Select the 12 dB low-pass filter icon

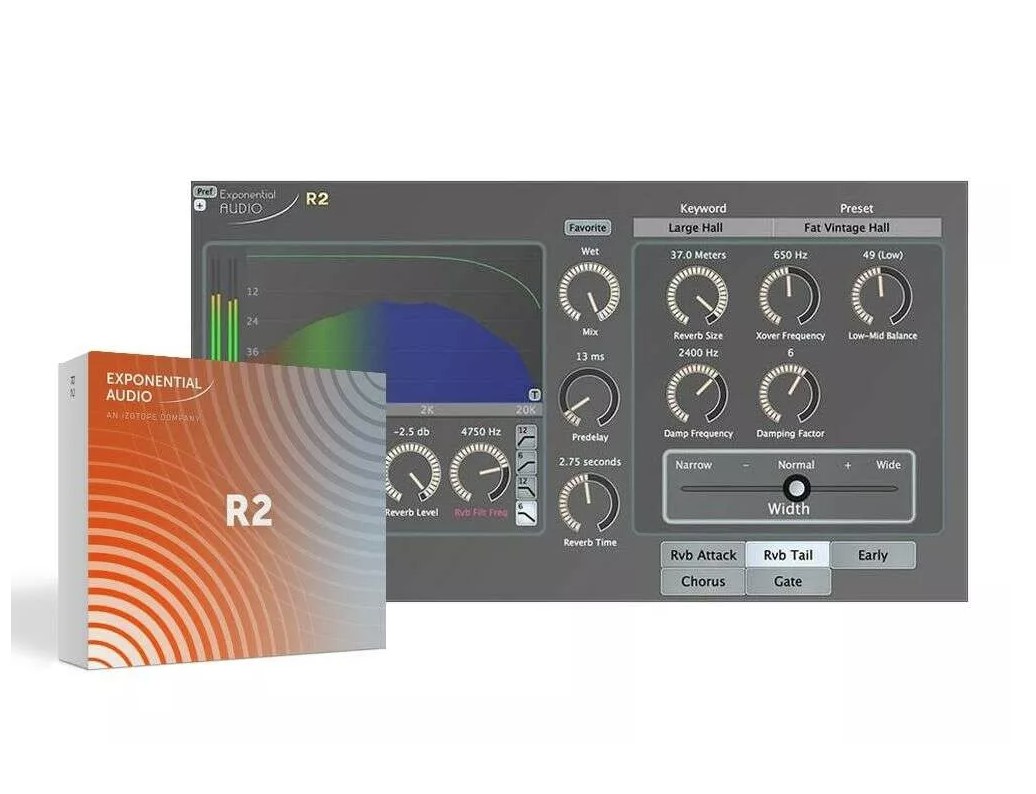[x=527, y=487]
